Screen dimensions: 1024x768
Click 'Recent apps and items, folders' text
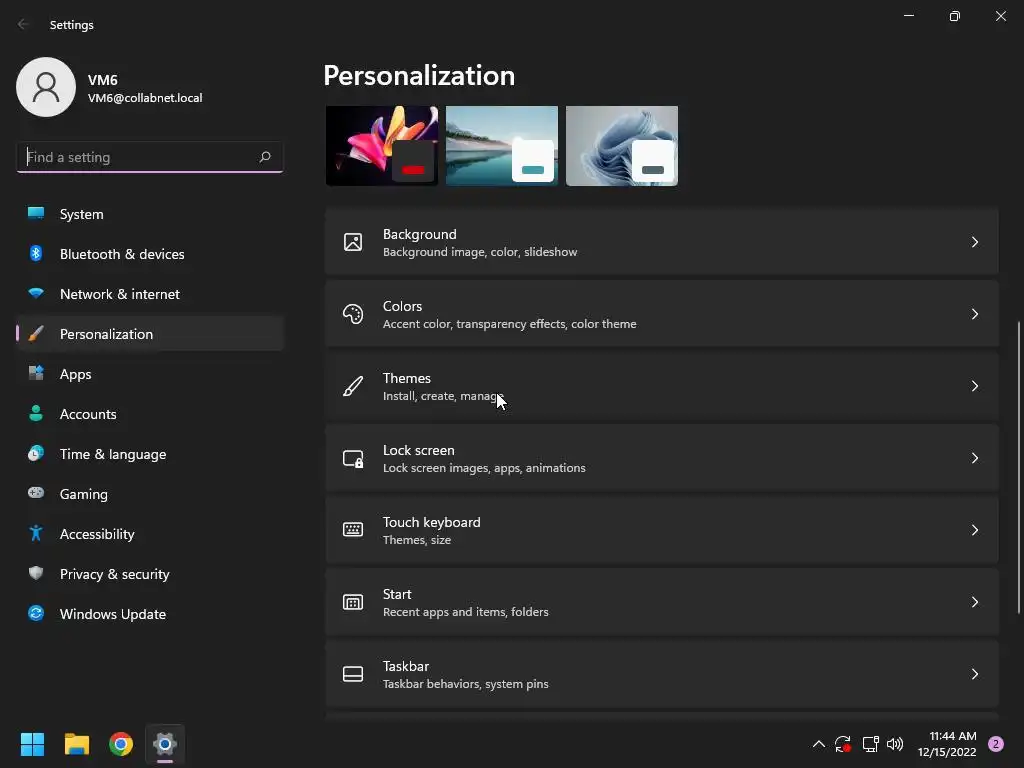[466, 612]
